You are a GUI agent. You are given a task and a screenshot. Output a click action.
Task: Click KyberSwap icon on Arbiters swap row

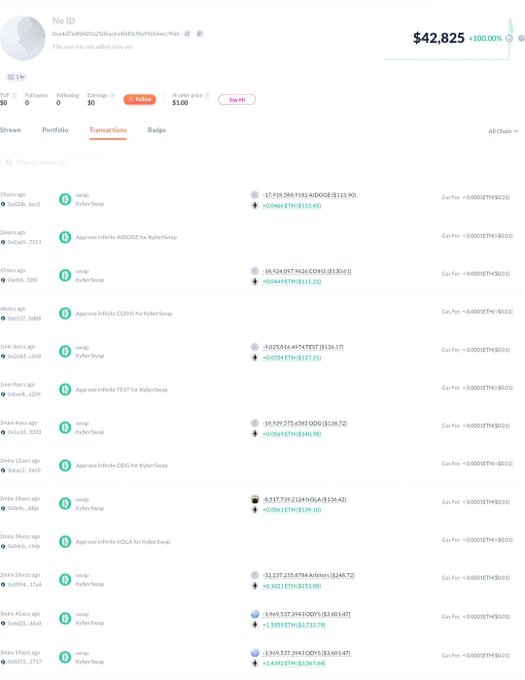[x=65, y=580]
